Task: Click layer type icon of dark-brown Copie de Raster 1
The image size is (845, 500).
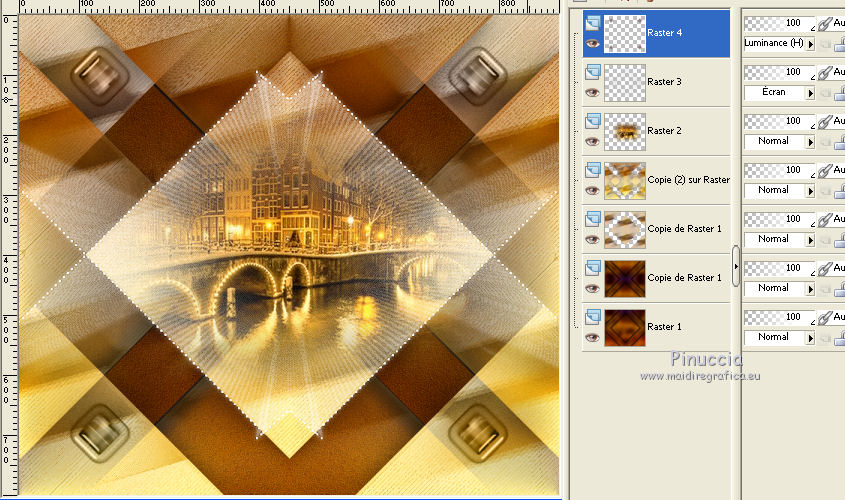Action: (x=593, y=268)
